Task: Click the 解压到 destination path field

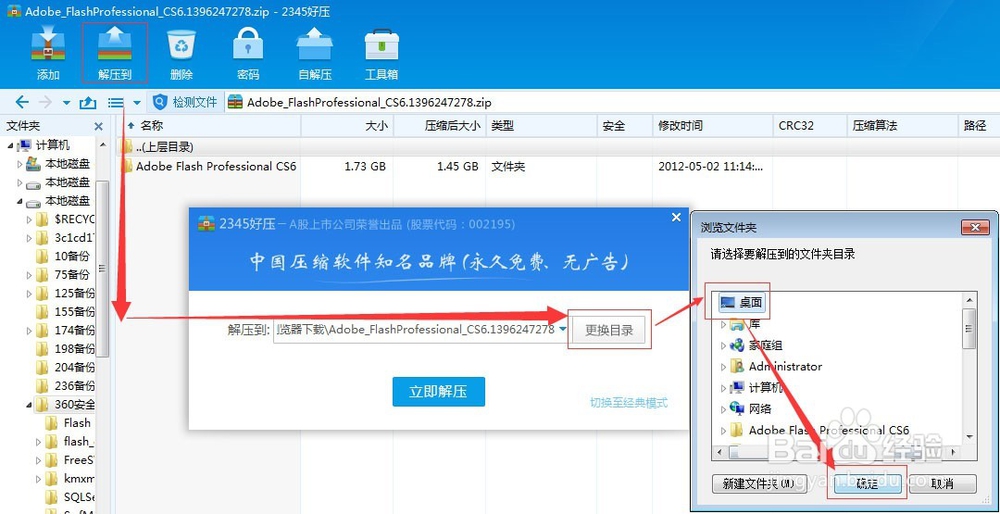Action: coord(415,330)
